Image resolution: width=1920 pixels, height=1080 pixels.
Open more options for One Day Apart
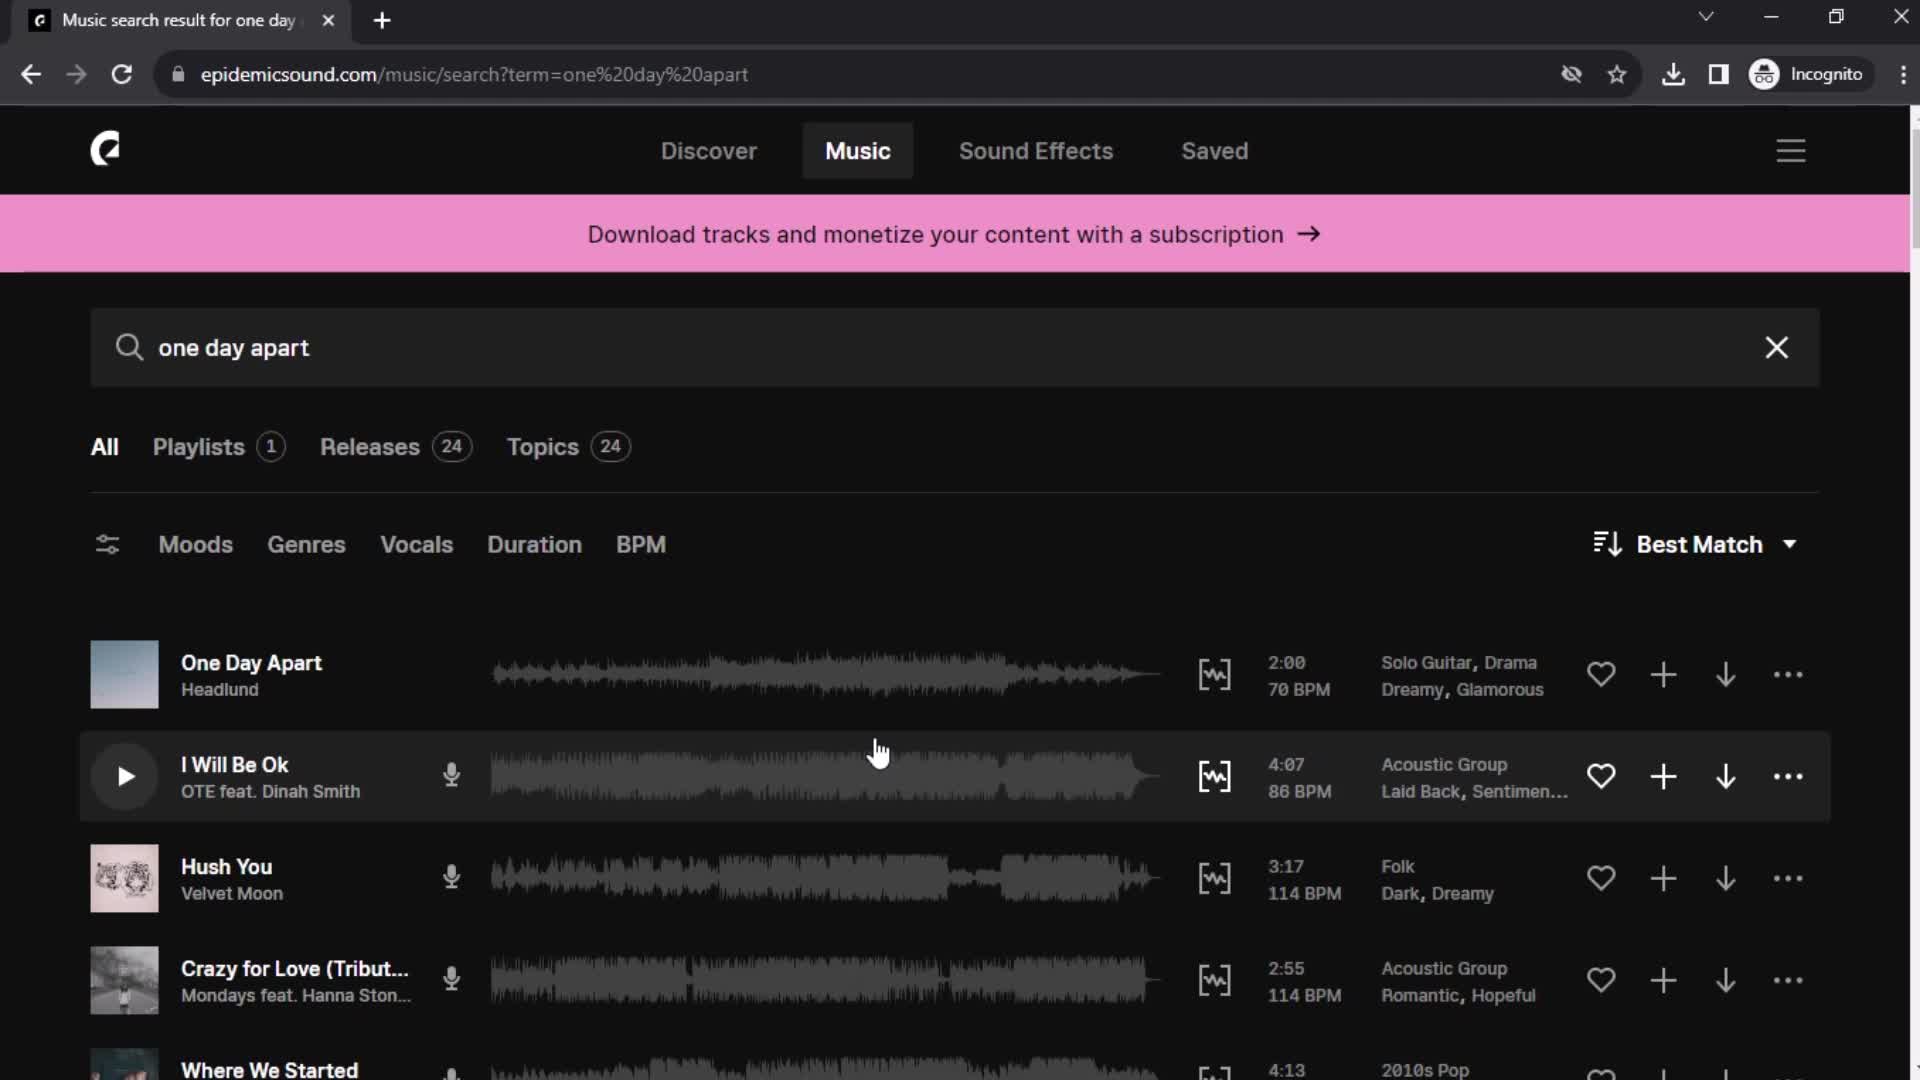coord(1787,675)
